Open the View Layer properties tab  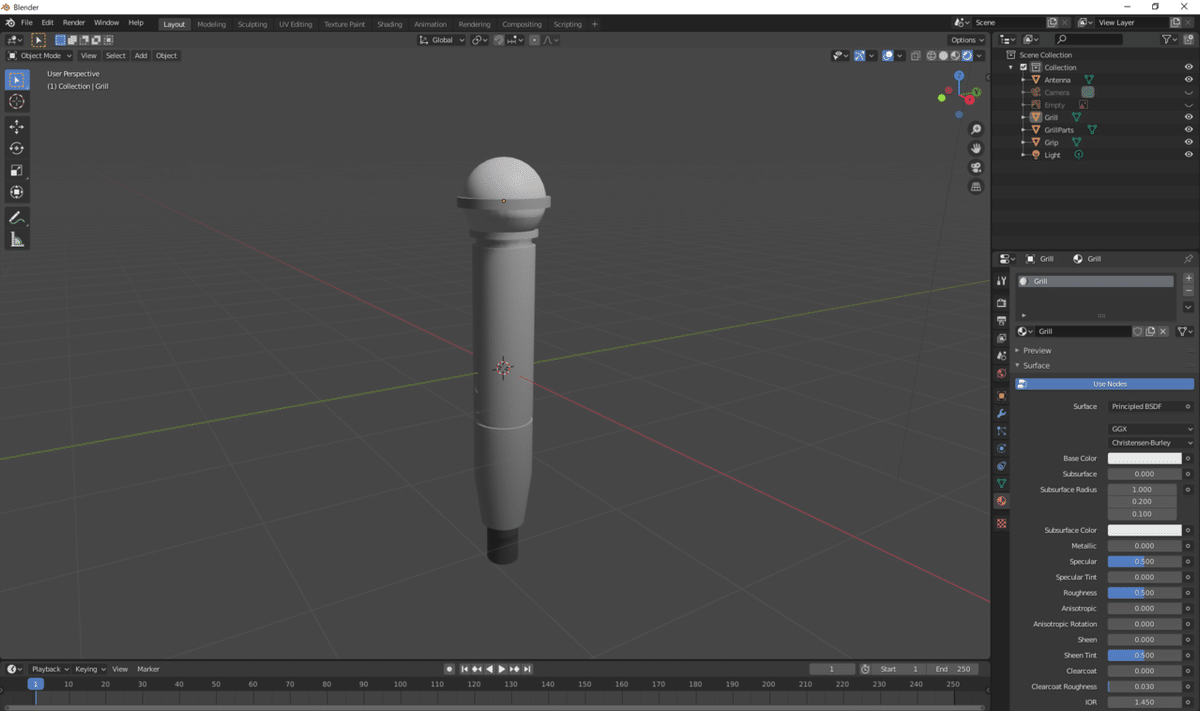click(1001, 339)
